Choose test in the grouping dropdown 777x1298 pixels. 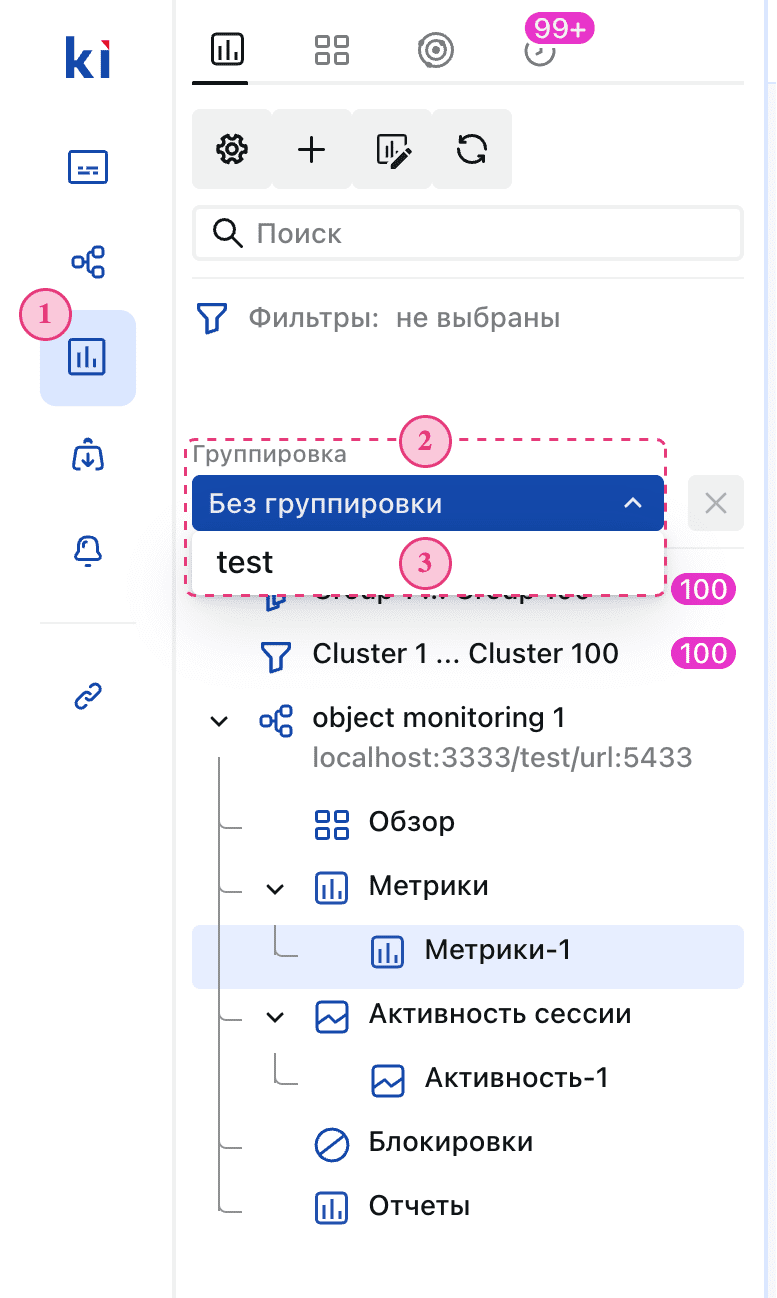click(x=244, y=562)
